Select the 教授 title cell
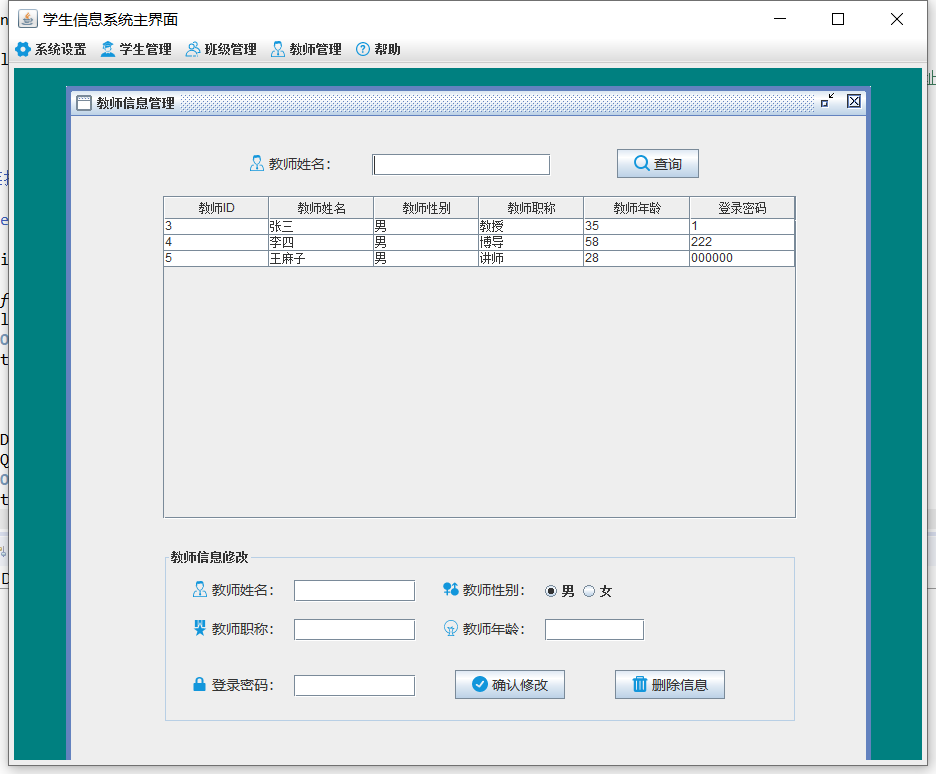This screenshot has height=774, width=936. (x=531, y=226)
